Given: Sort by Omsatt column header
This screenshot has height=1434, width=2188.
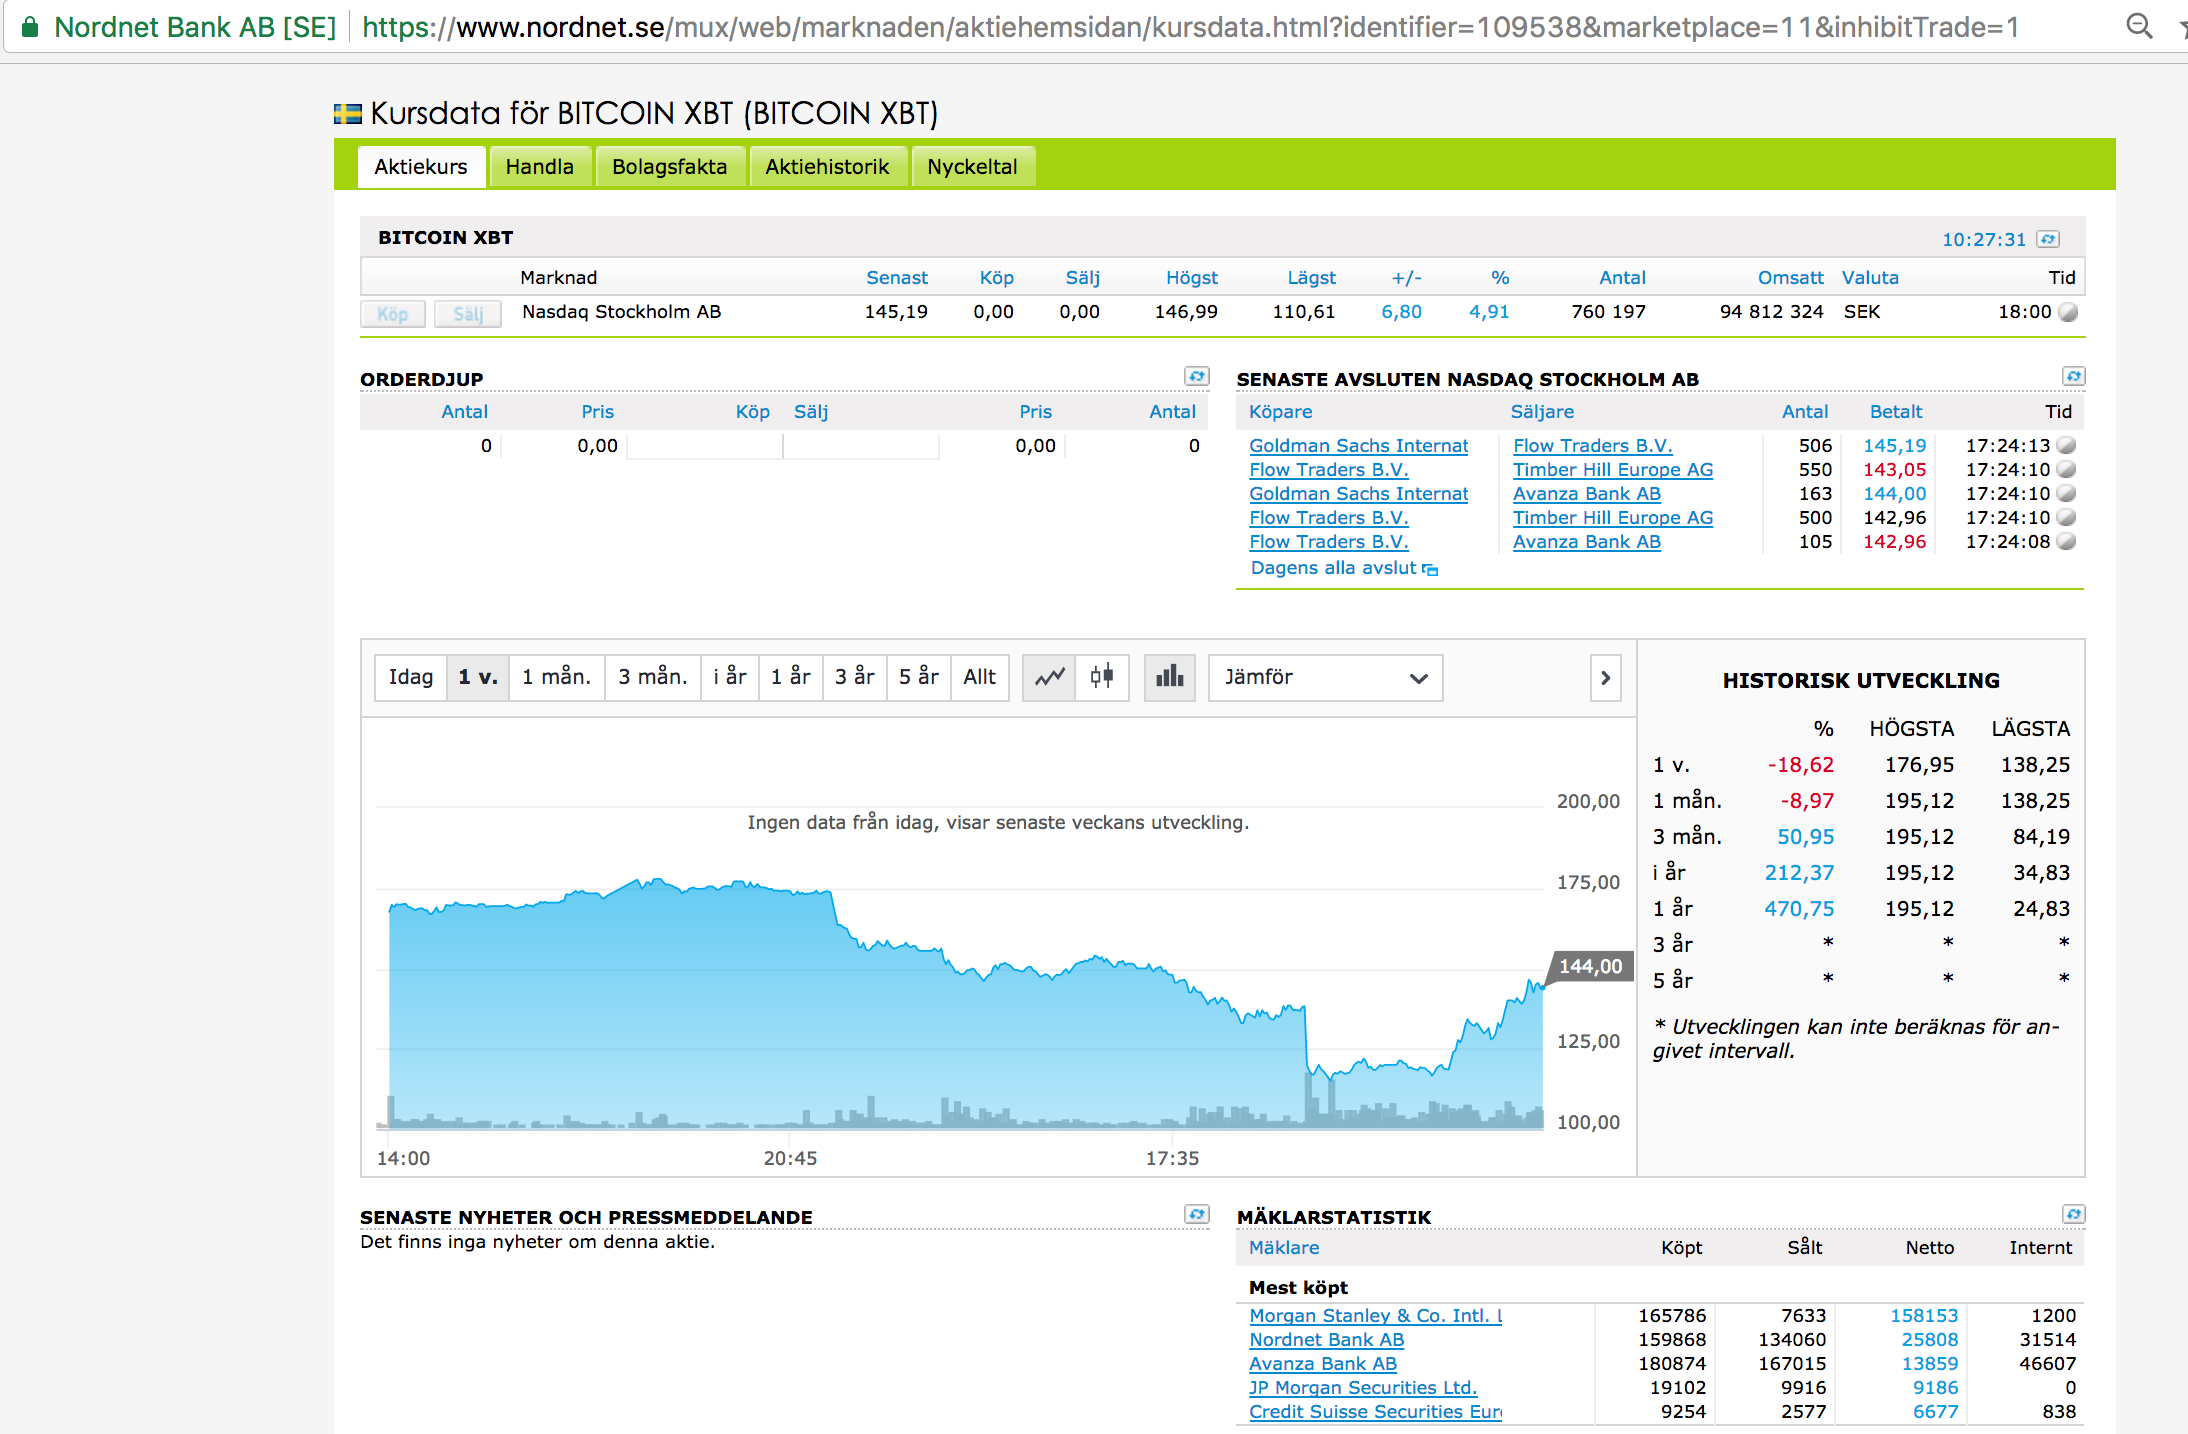Looking at the screenshot, I should click(1790, 278).
